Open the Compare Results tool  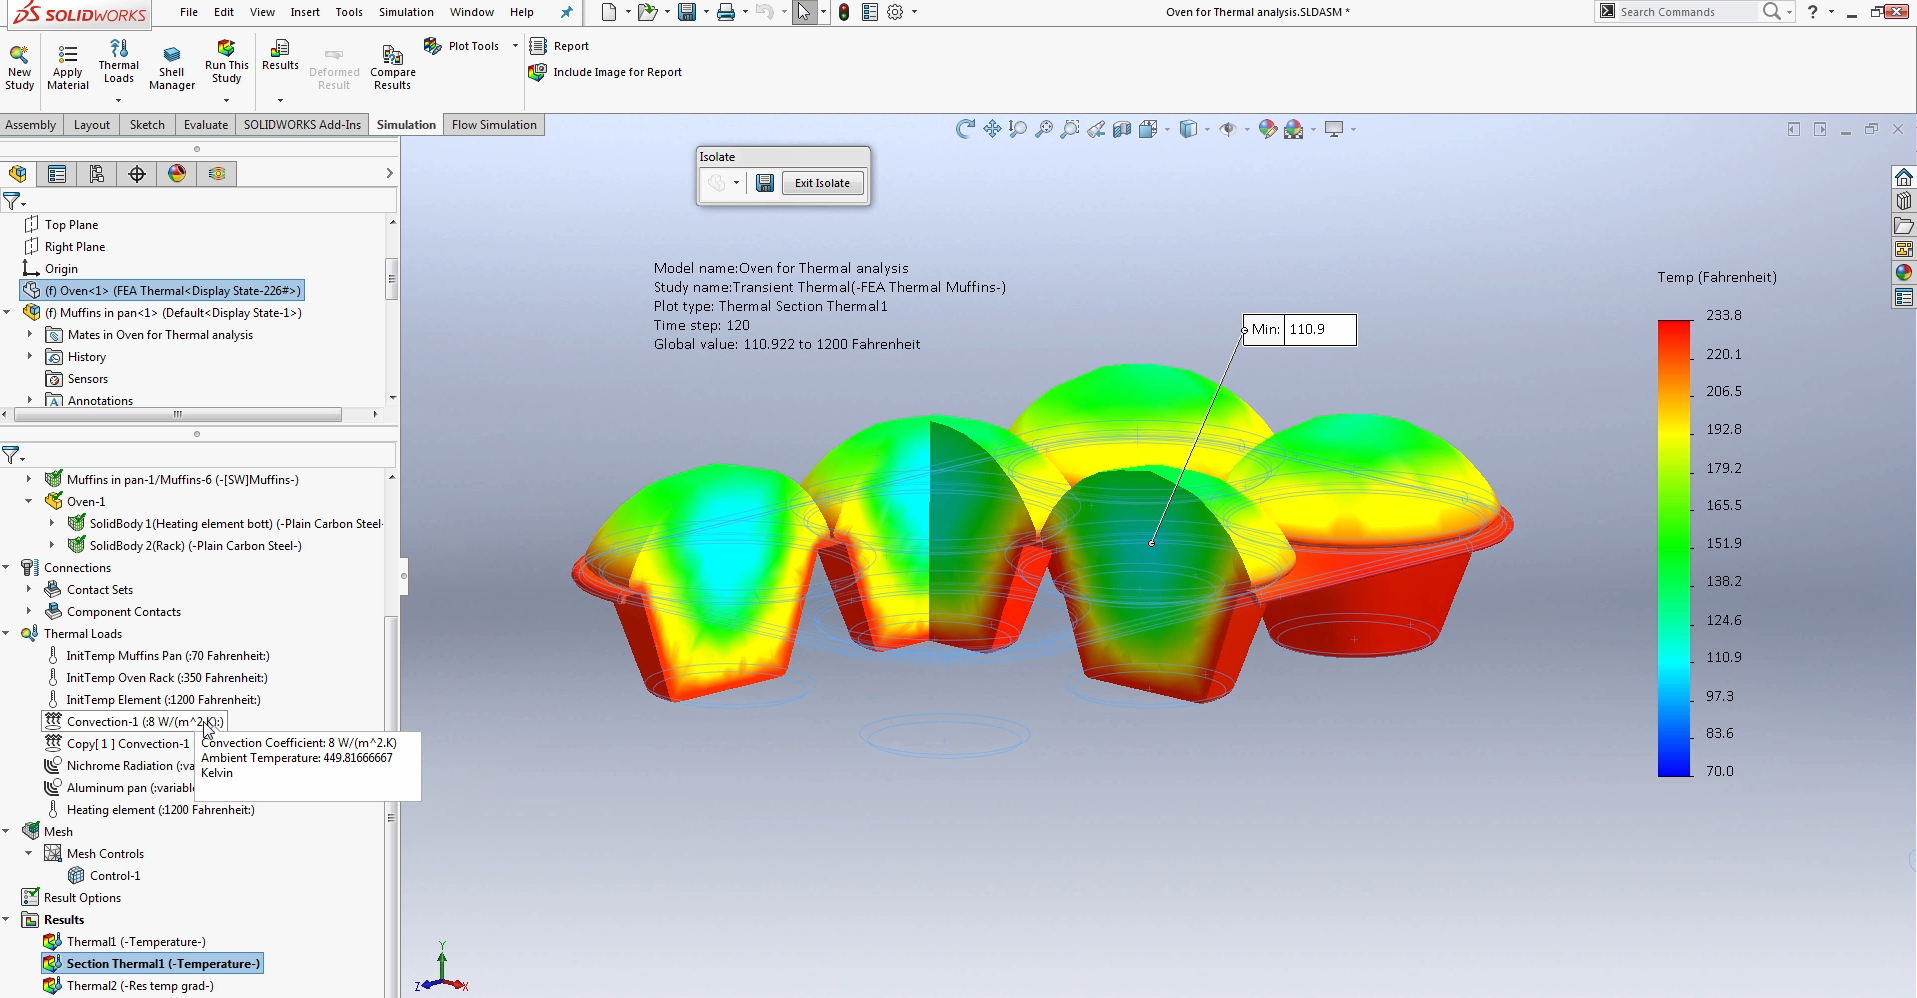(391, 67)
